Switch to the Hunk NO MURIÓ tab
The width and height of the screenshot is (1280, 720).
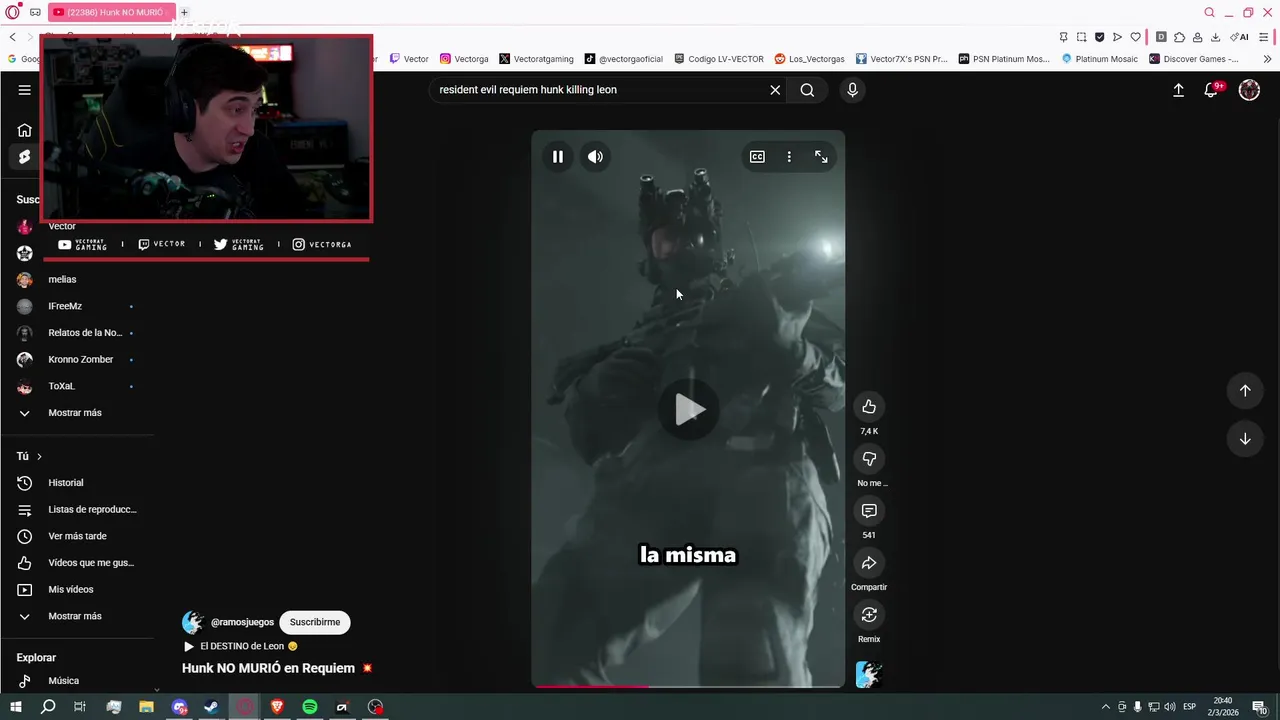point(110,12)
